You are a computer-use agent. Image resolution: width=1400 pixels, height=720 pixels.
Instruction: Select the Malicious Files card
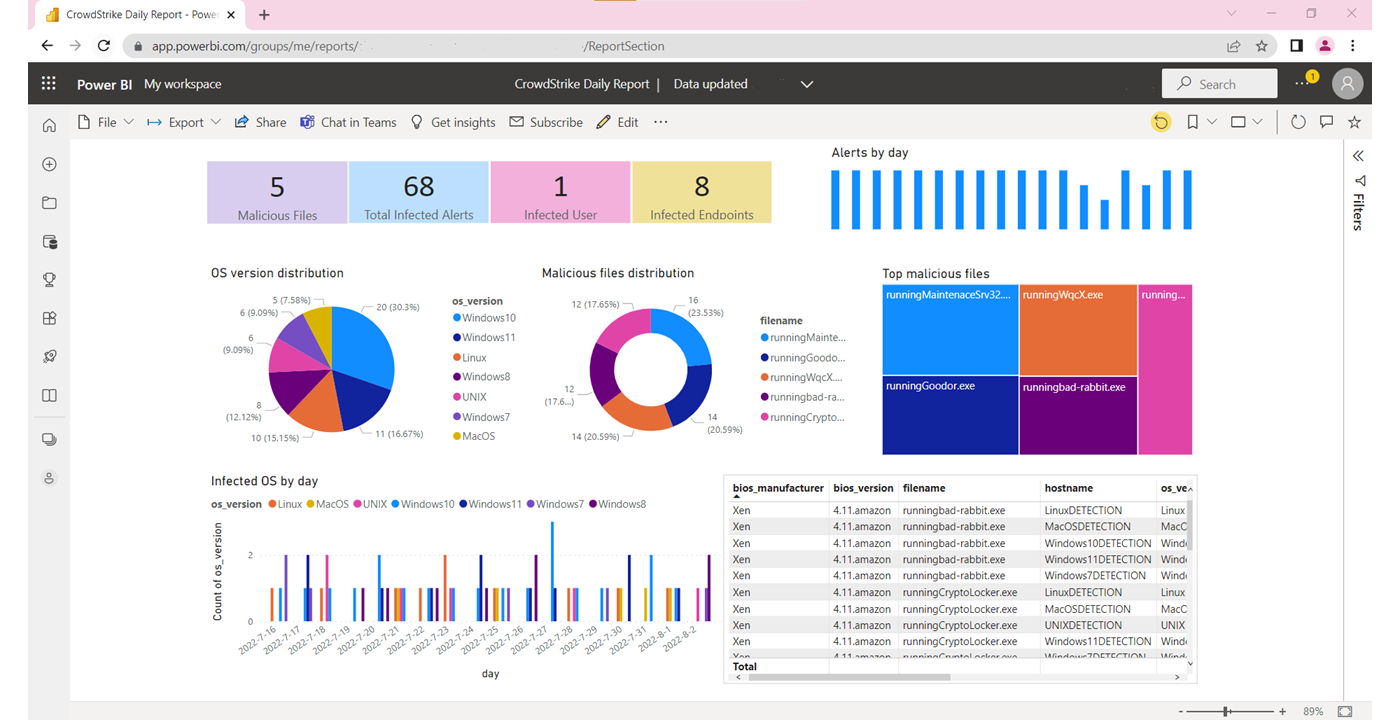coord(277,192)
